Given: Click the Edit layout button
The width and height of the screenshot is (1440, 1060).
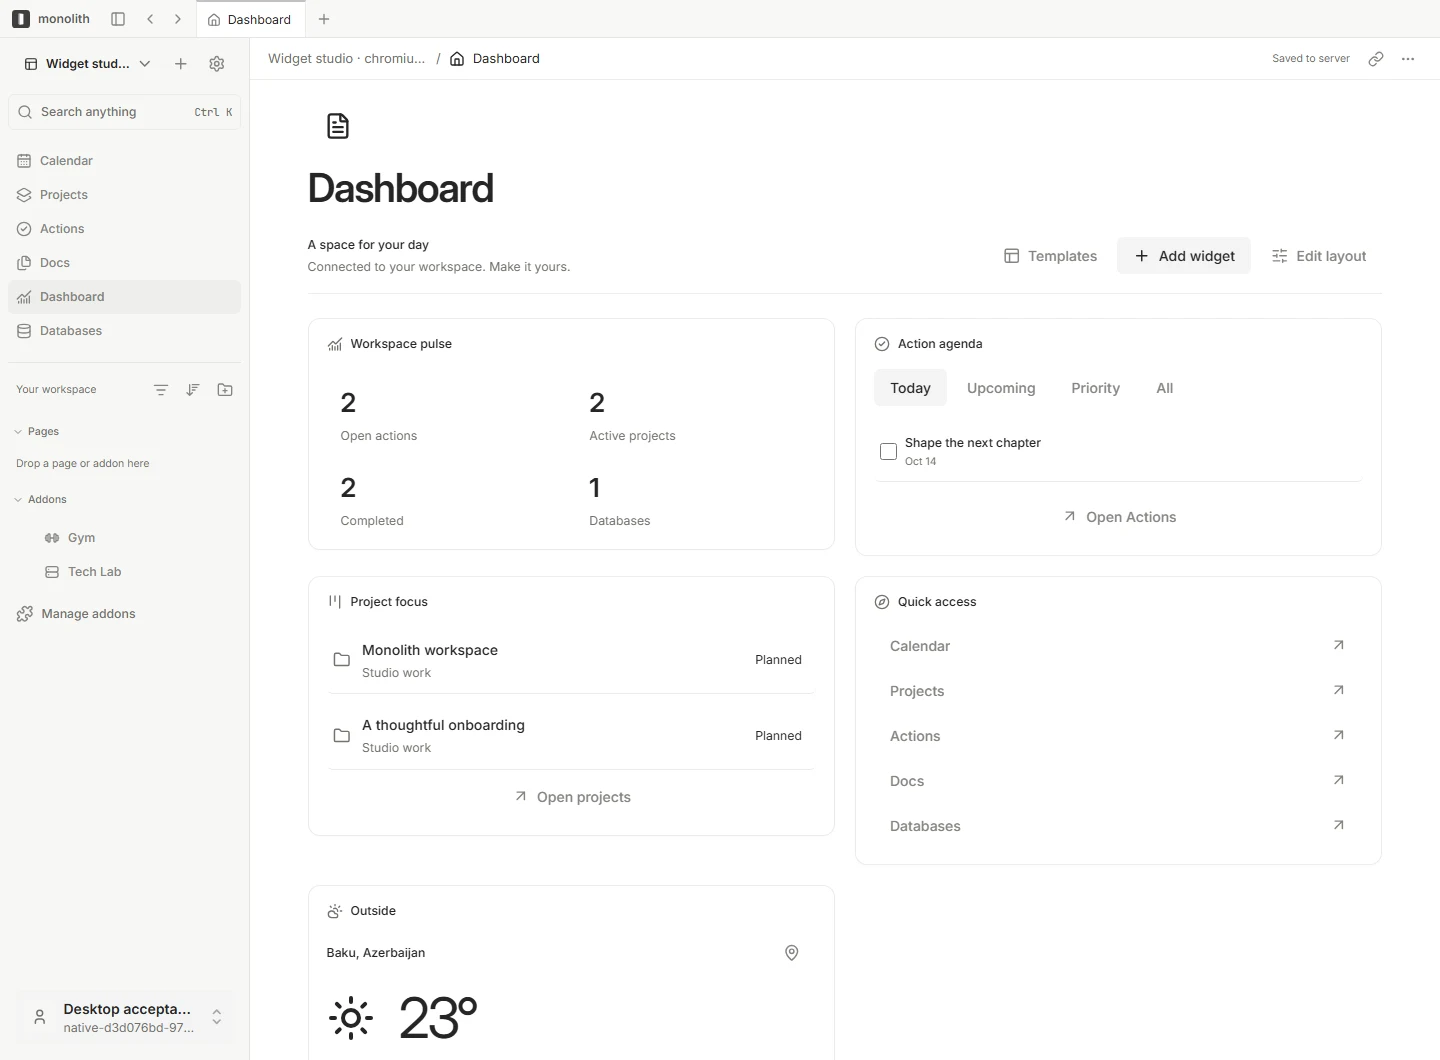Looking at the screenshot, I should coord(1319,256).
